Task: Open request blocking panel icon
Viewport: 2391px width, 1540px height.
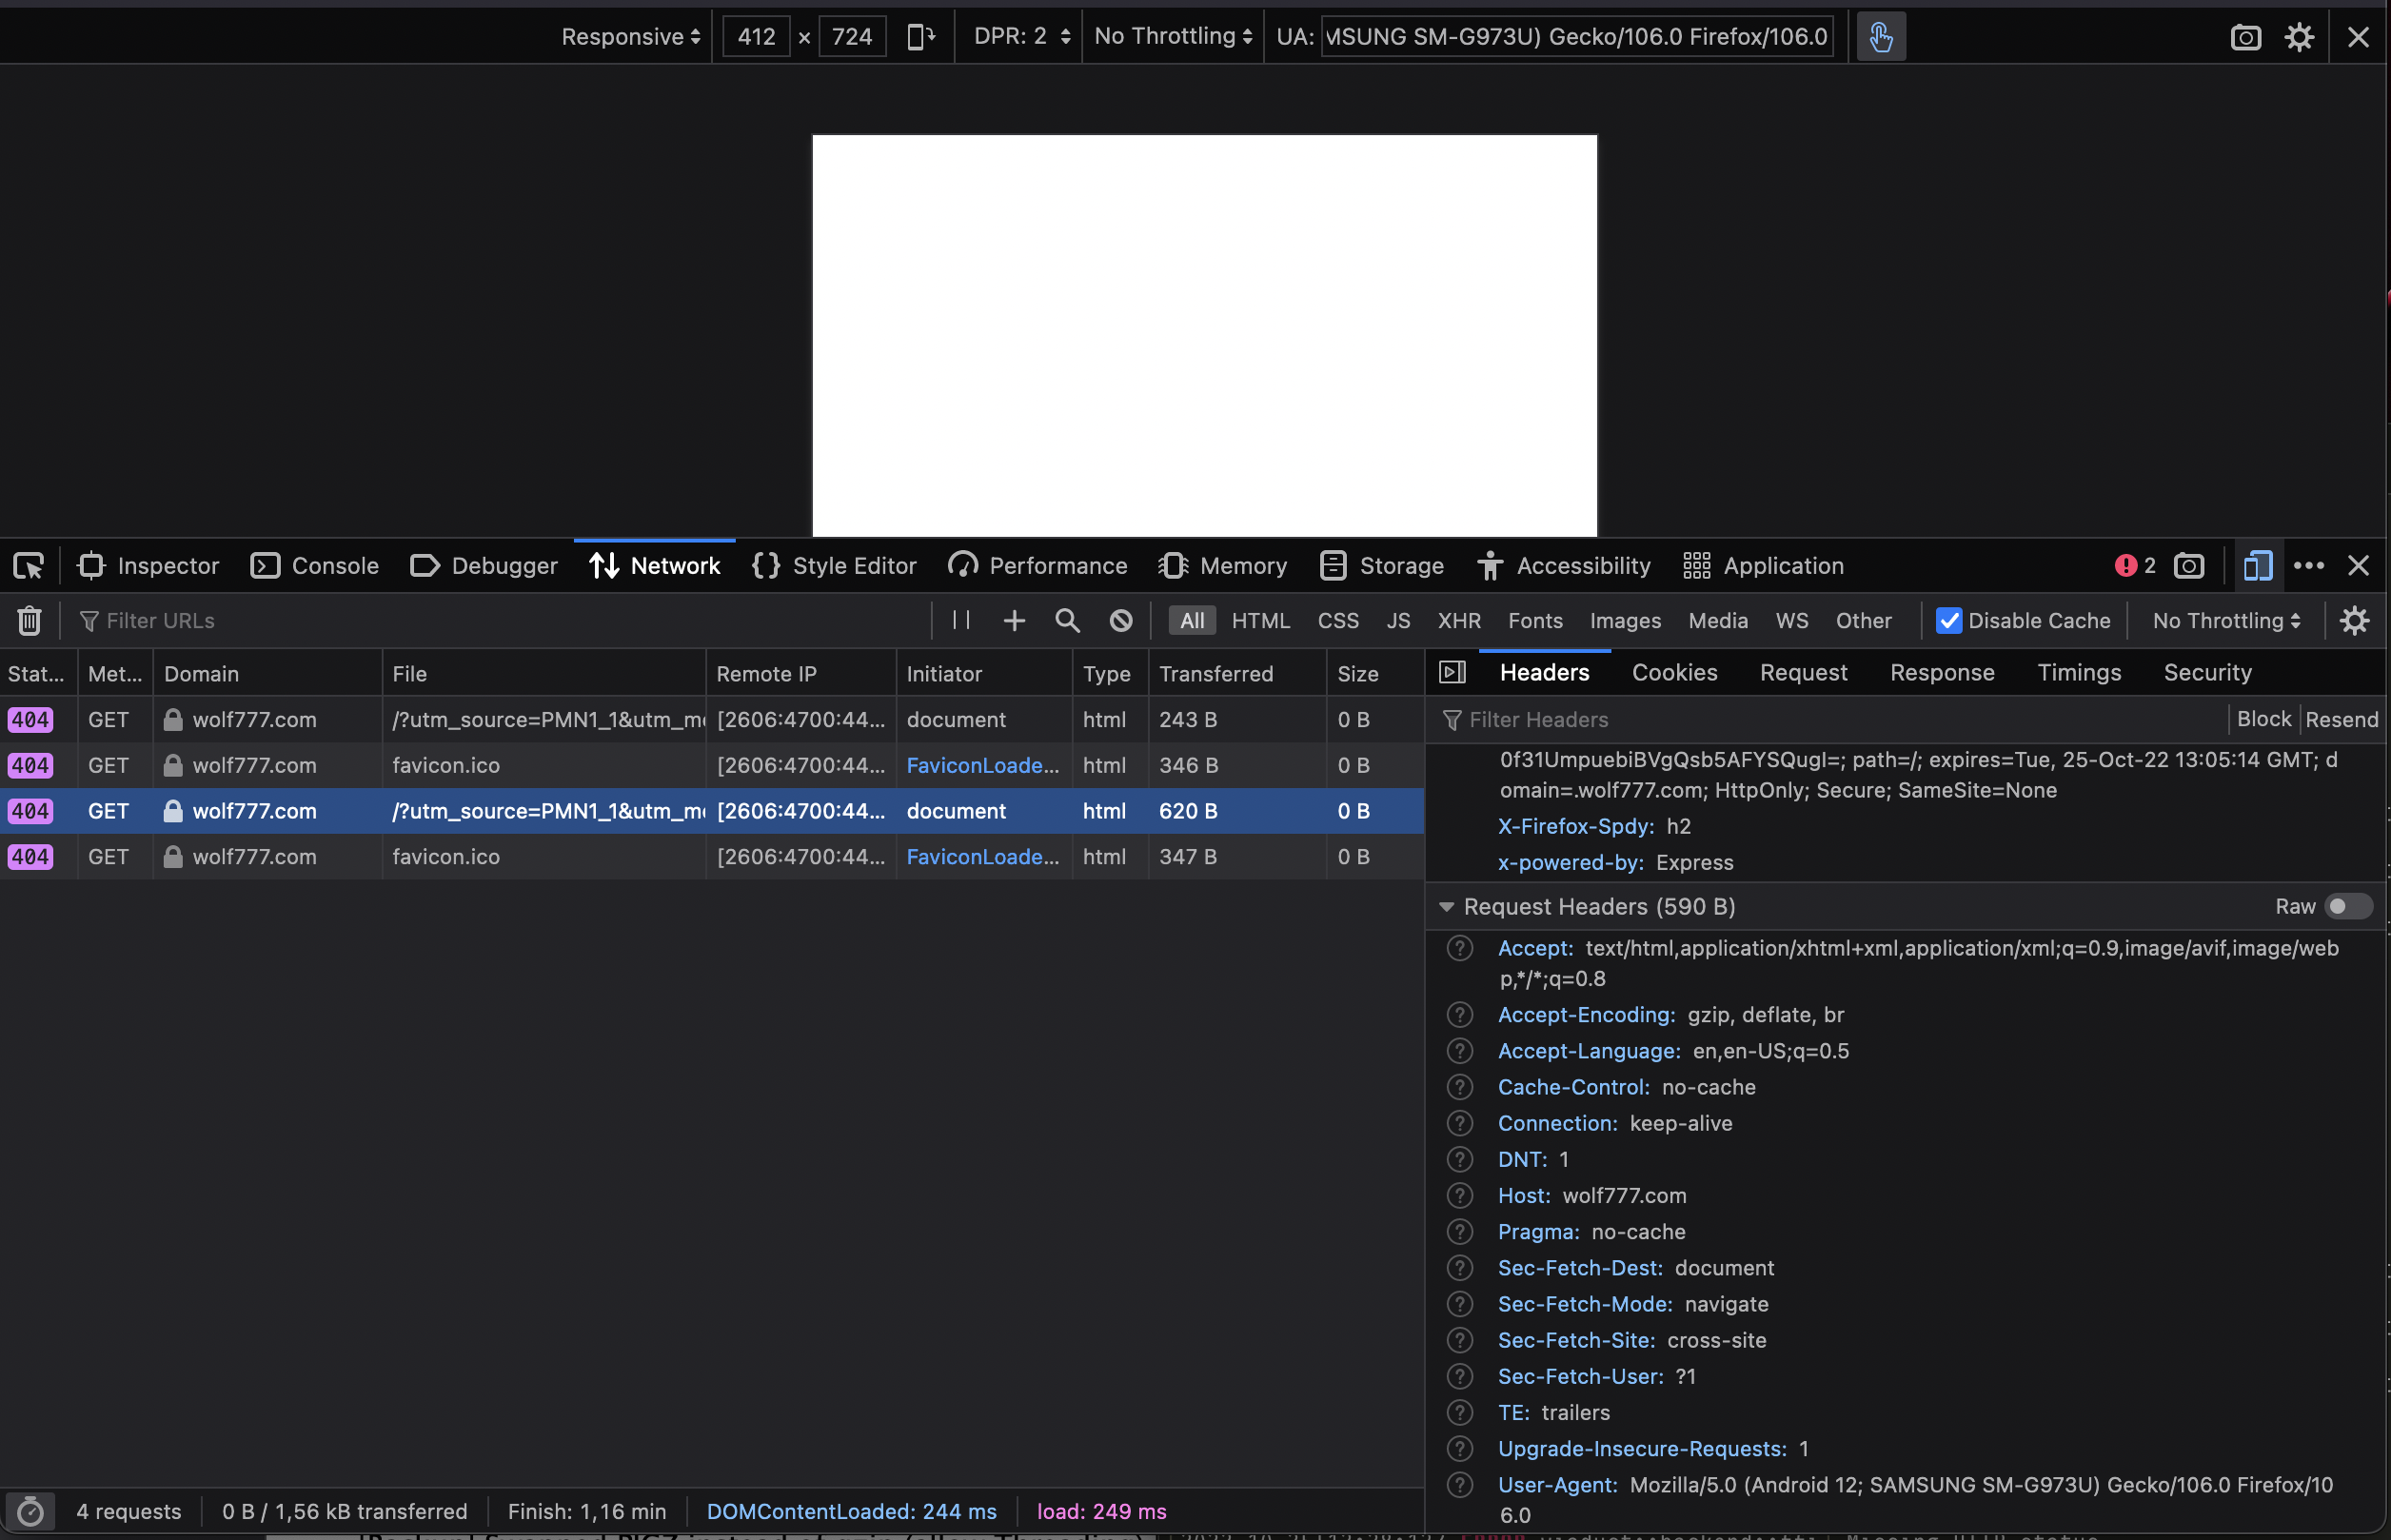Action: (1121, 621)
